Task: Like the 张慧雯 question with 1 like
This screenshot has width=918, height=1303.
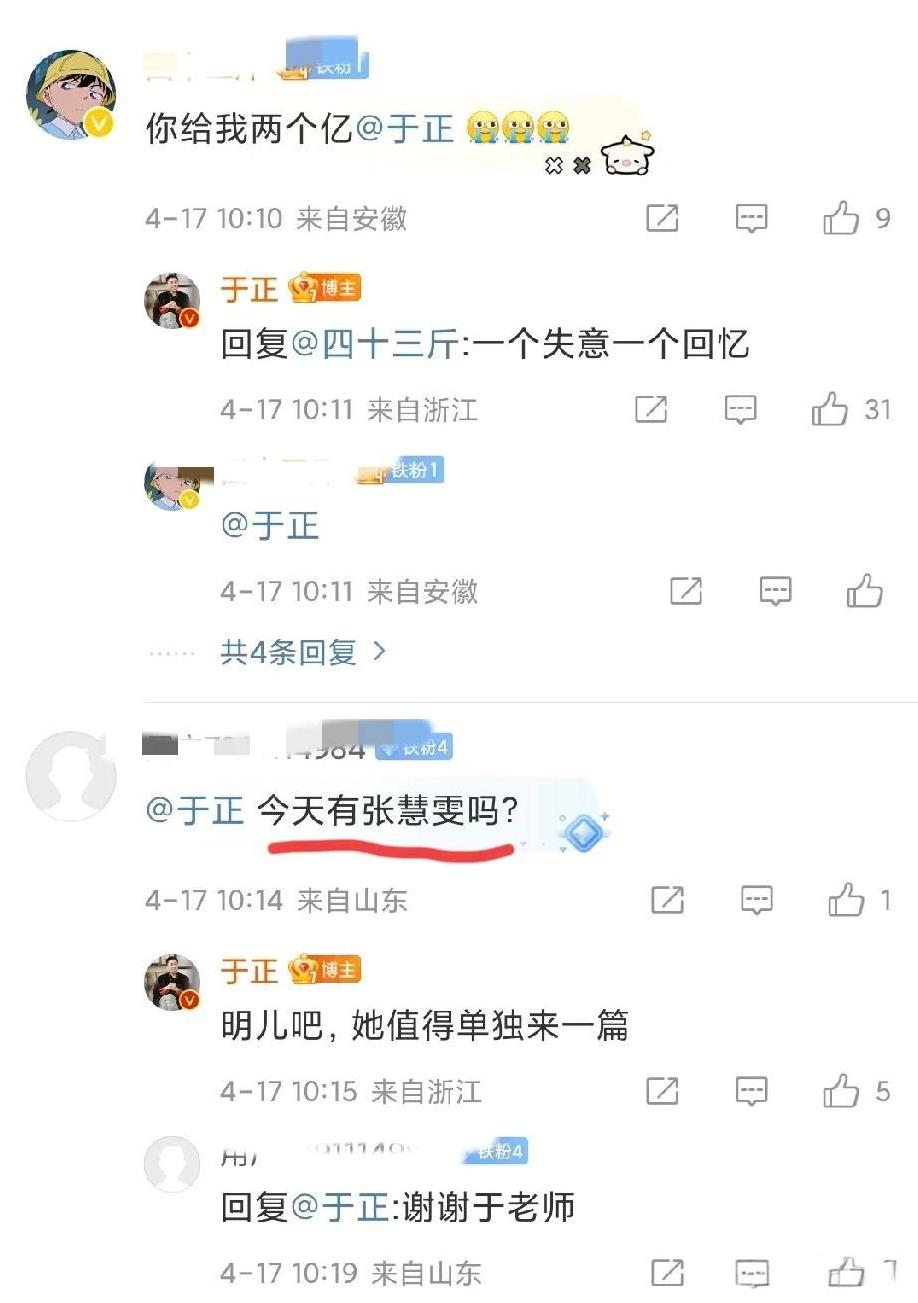Action: pyautogui.click(x=846, y=900)
